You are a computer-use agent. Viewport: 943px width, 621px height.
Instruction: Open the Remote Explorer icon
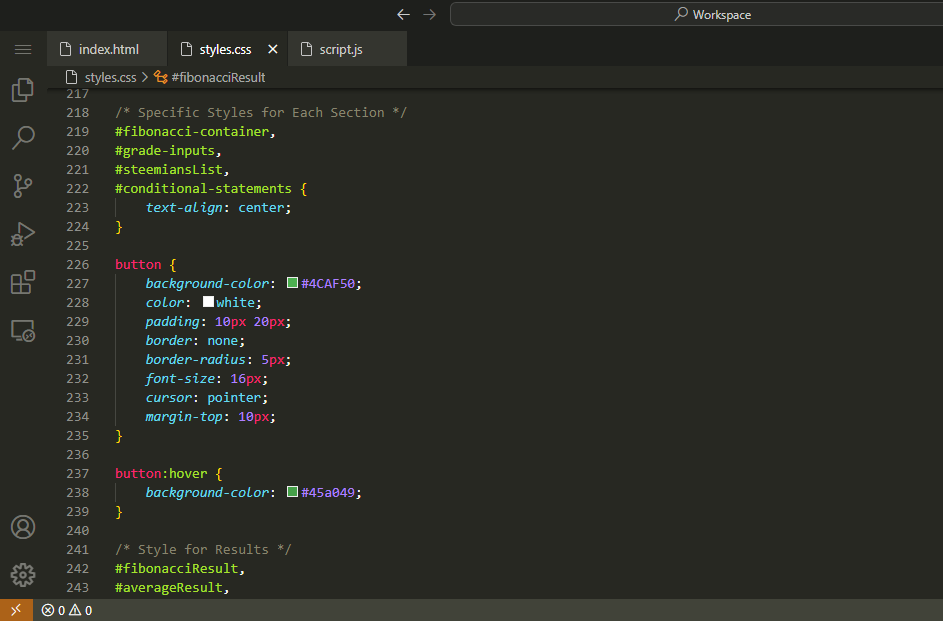tap(22, 330)
